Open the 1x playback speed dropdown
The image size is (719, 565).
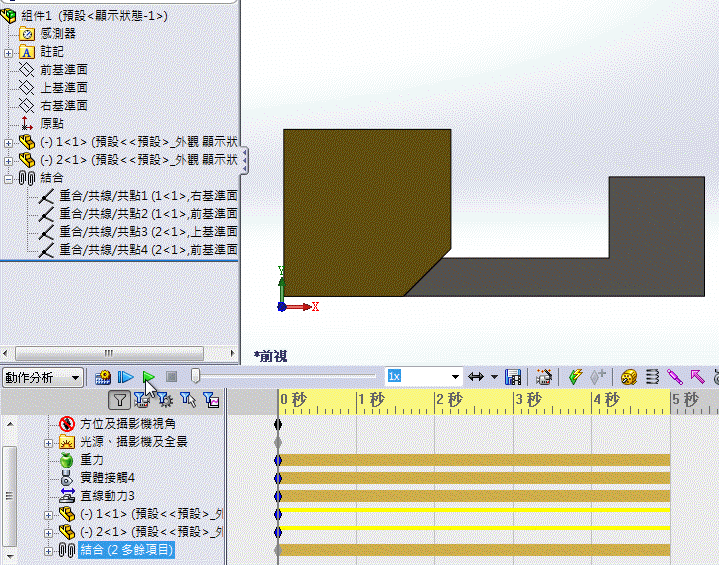[455, 377]
